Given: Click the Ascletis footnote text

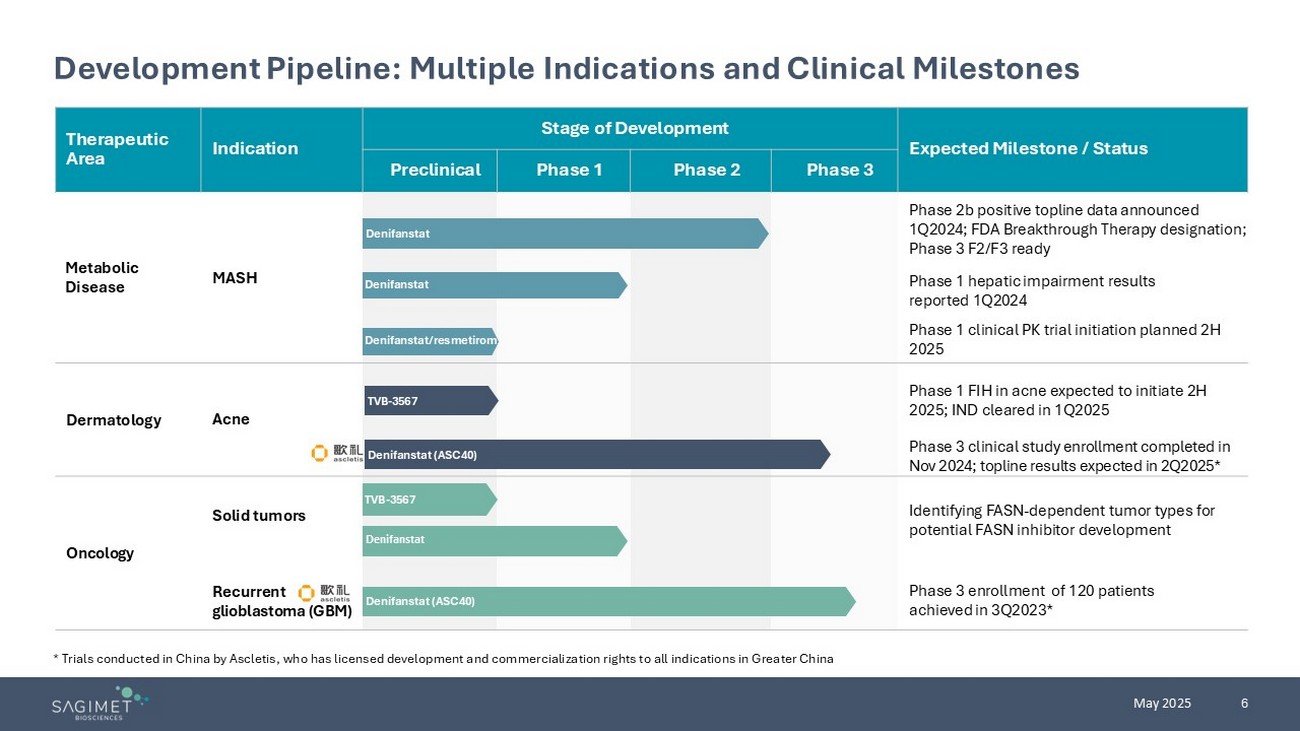Looking at the screenshot, I should (442, 658).
